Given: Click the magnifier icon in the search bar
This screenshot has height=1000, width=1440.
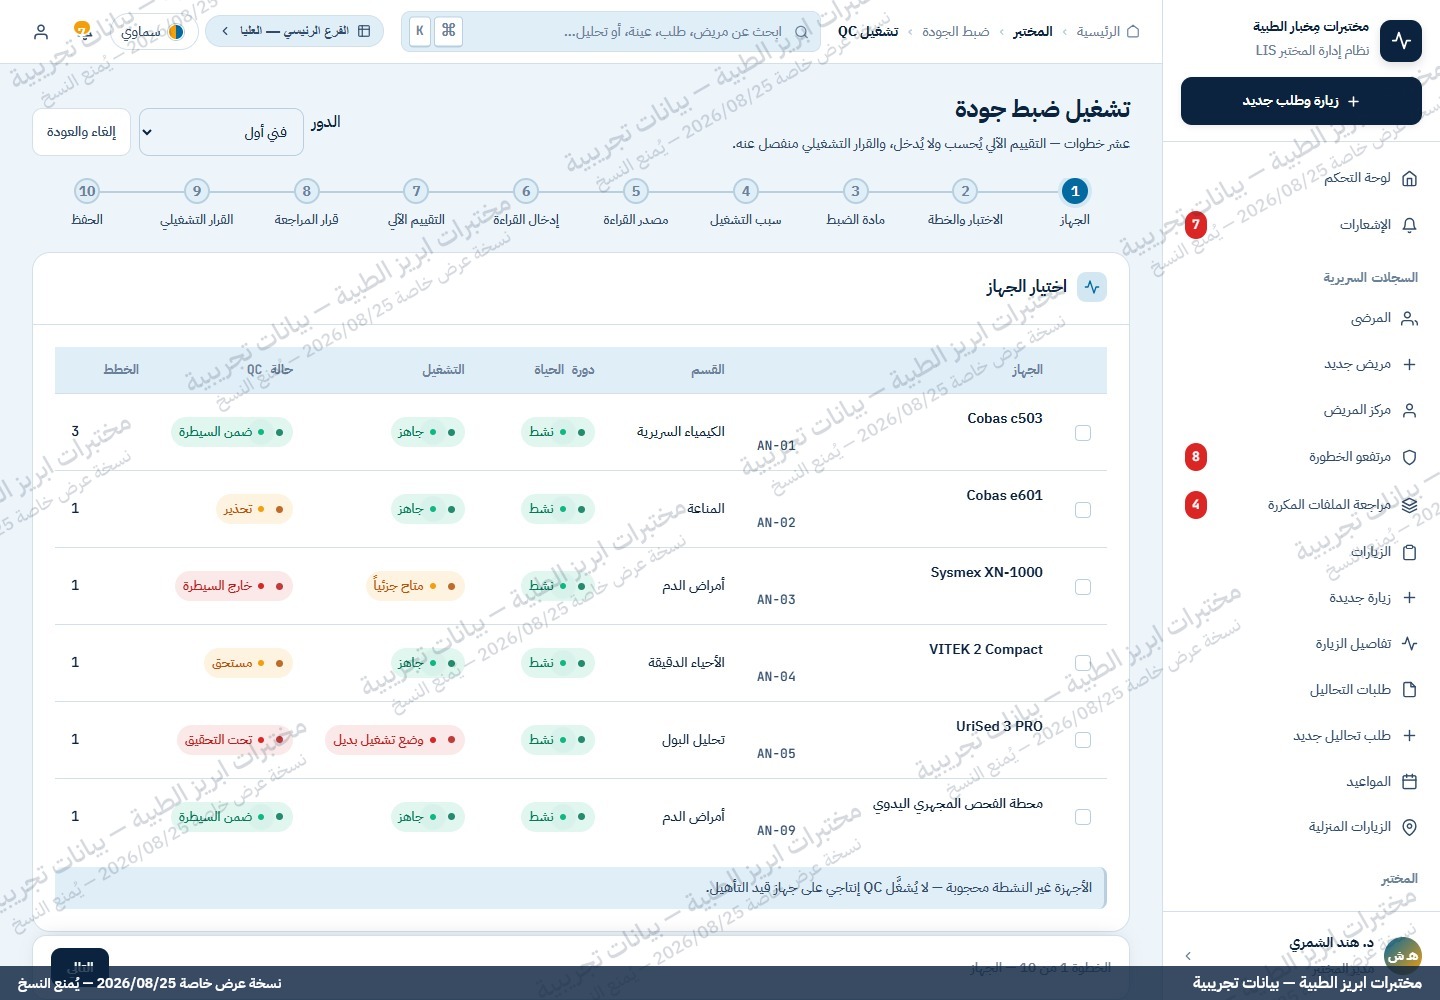Looking at the screenshot, I should (801, 32).
